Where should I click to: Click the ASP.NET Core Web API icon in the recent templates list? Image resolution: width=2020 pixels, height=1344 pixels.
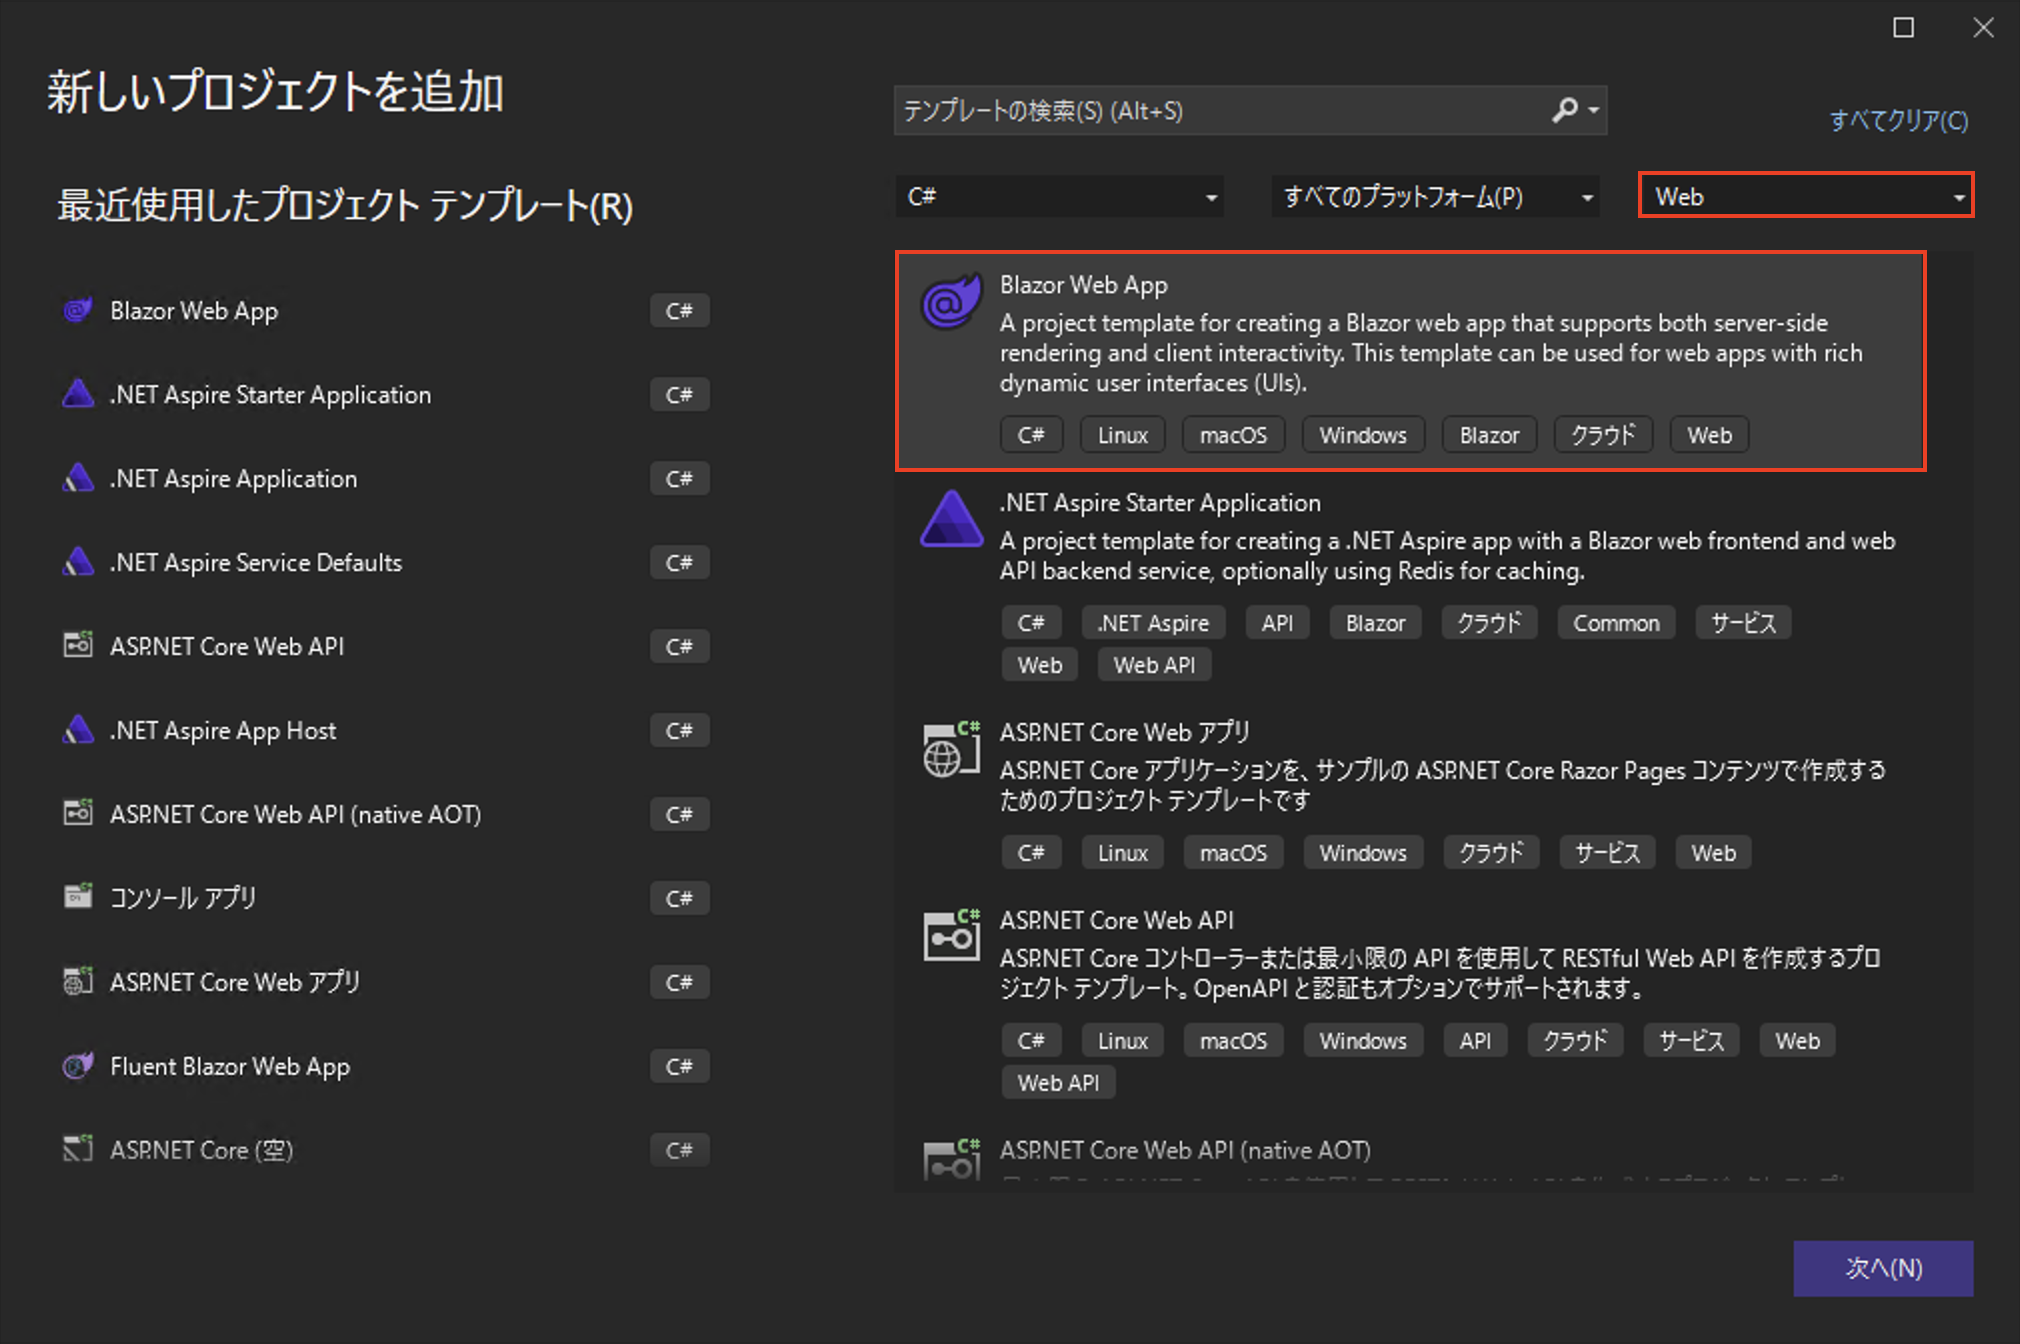pyautogui.click(x=78, y=646)
